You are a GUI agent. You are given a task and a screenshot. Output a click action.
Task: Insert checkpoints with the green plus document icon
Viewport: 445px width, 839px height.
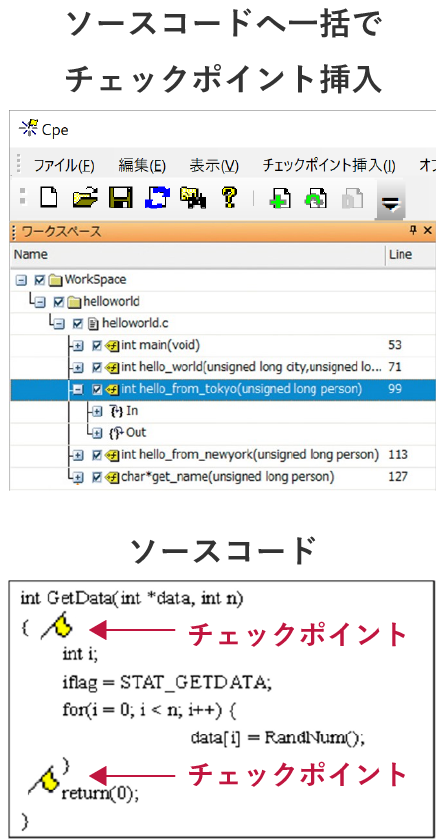click(280, 199)
